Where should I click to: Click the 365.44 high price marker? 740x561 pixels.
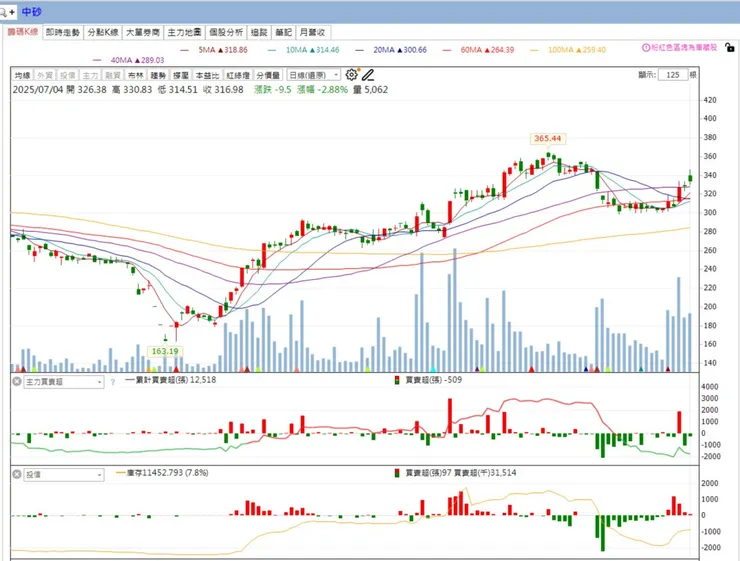[x=547, y=138]
